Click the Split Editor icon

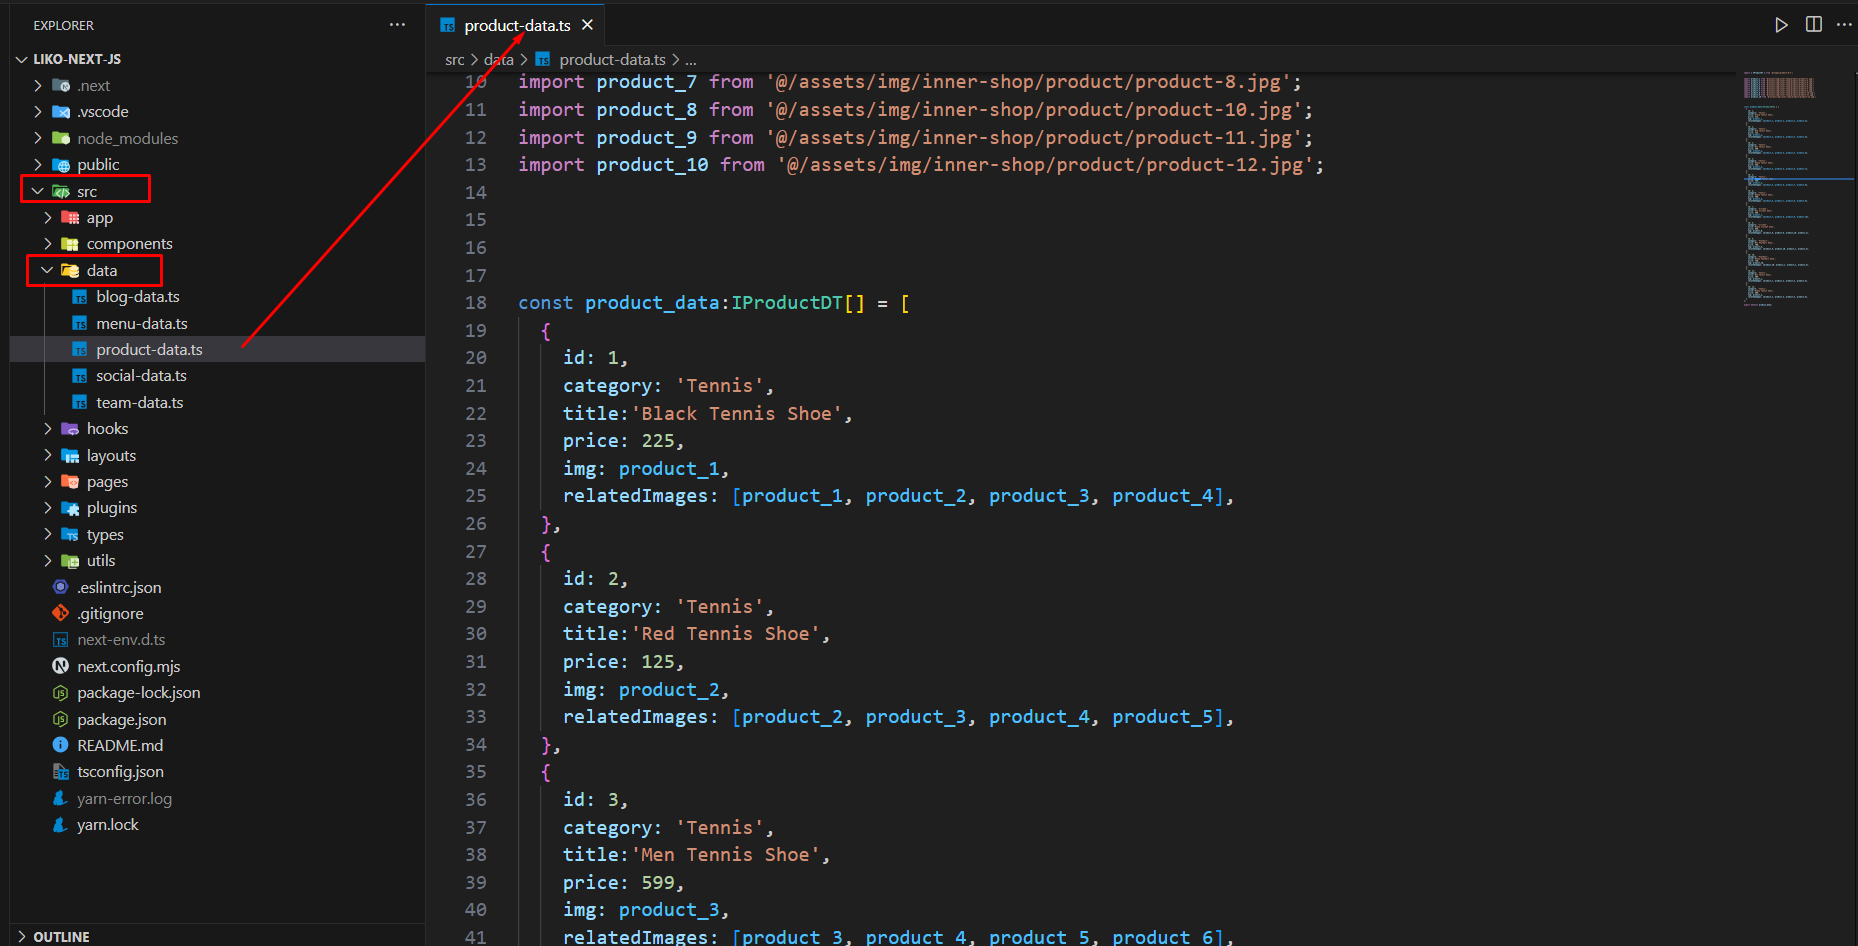tap(1813, 25)
